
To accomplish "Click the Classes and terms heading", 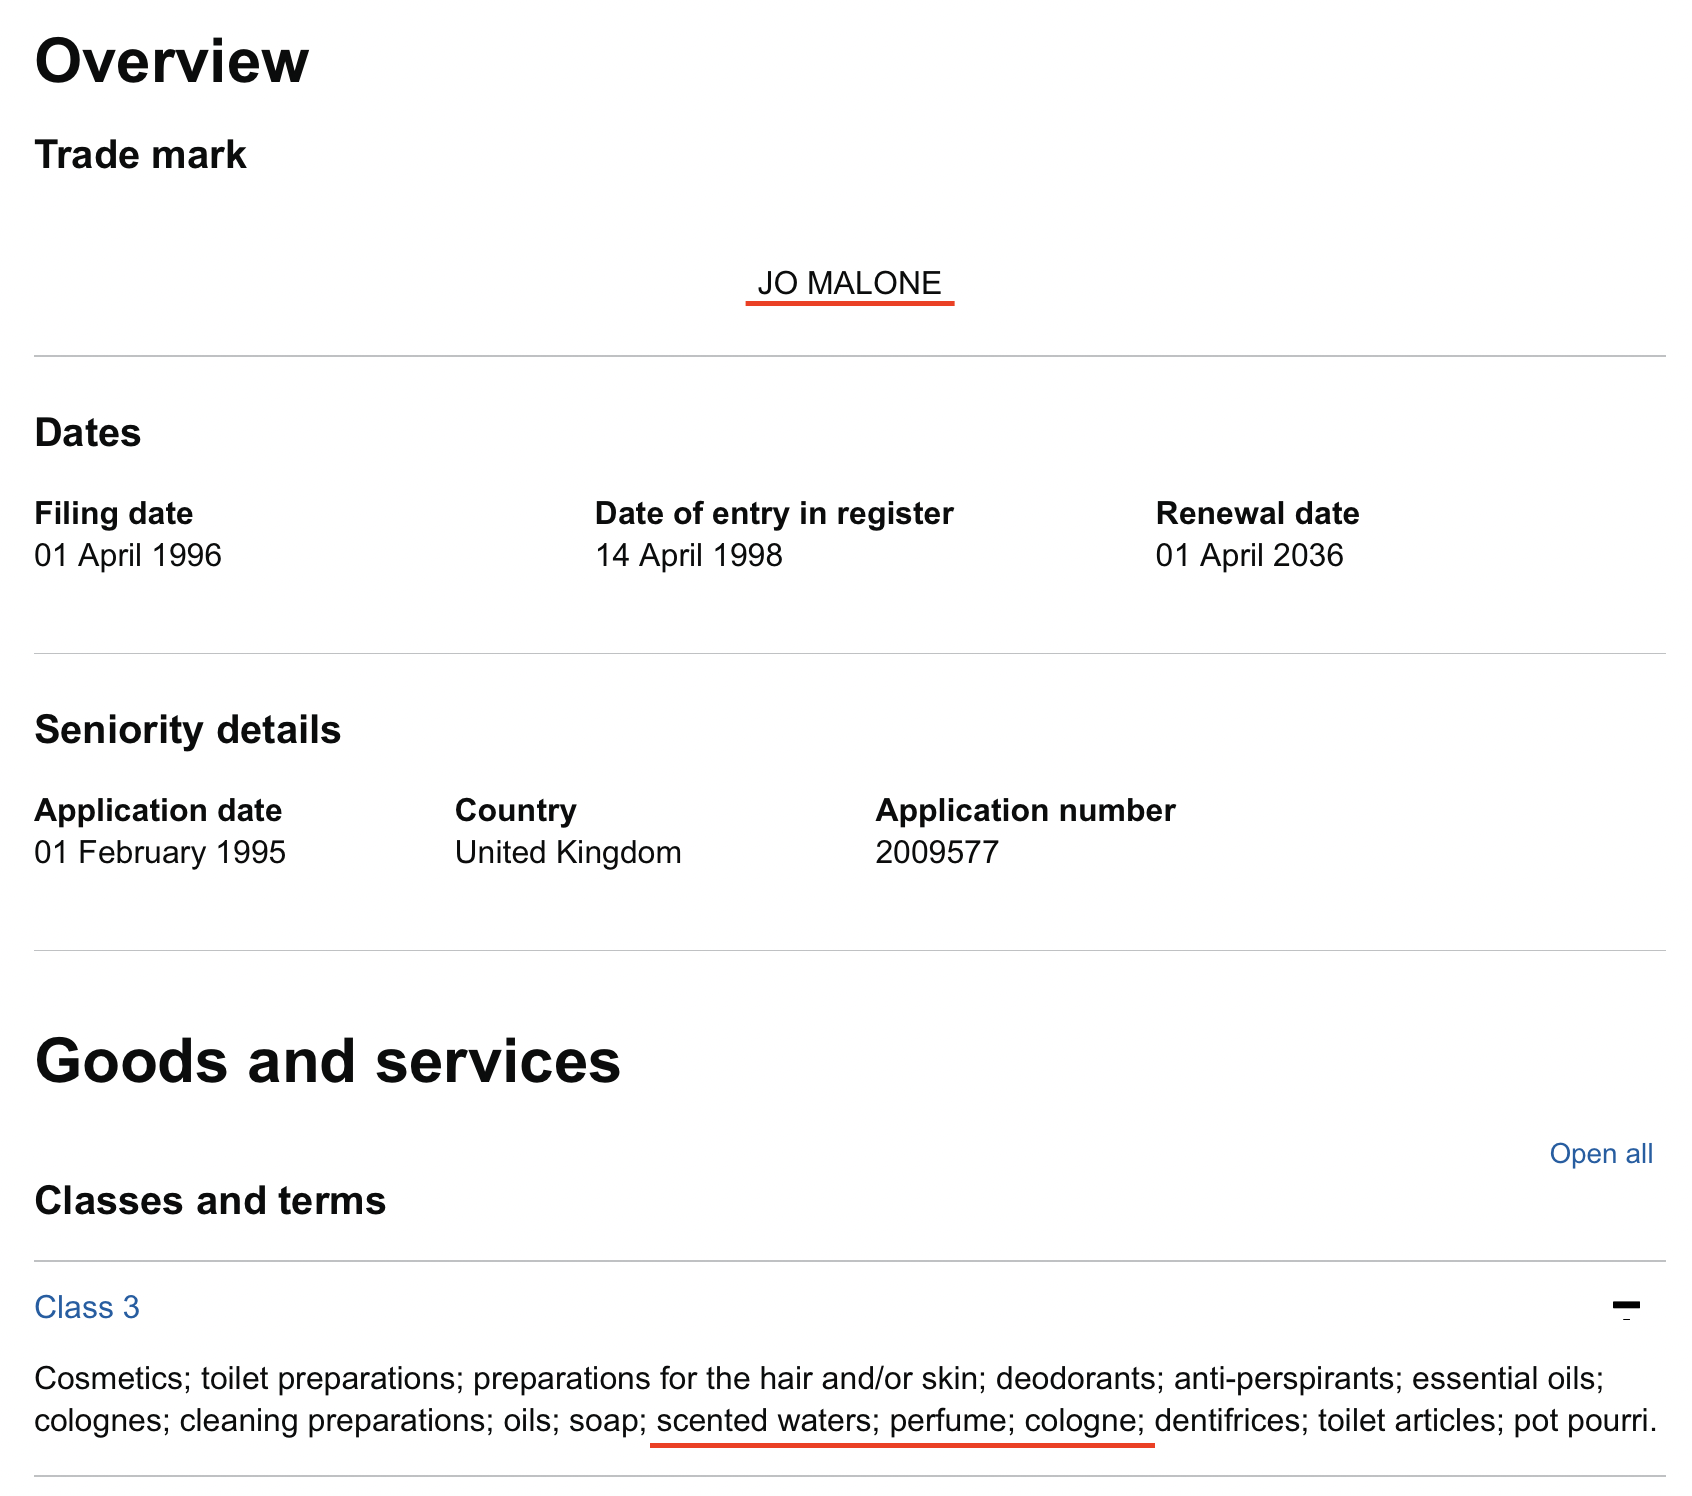I will point(210,1200).
